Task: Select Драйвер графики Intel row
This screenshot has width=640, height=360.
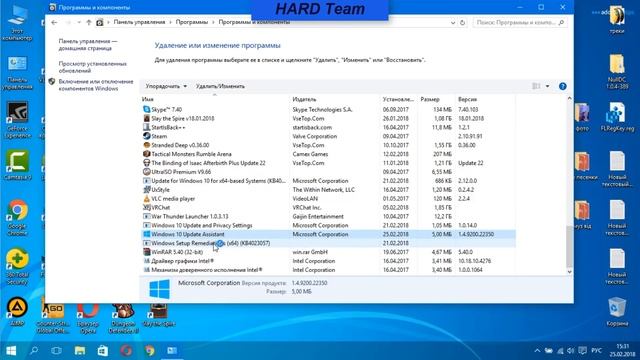Action: pos(328,261)
